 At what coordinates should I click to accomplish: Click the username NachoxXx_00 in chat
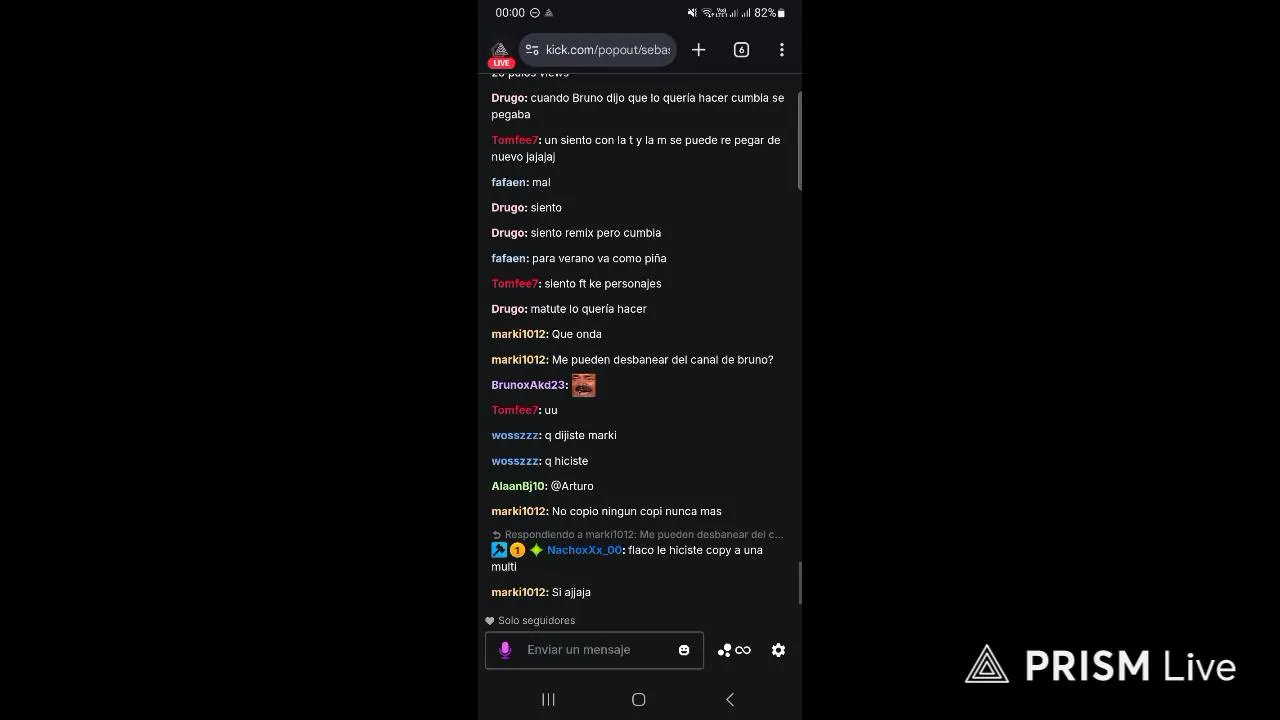(x=584, y=550)
